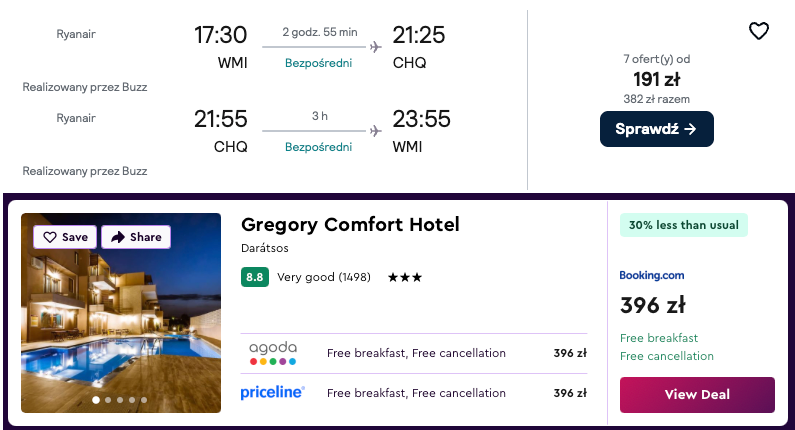Jump to the last photo carousel dot
The height and width of the screenshot is (430, 795).
coord(145,400)
